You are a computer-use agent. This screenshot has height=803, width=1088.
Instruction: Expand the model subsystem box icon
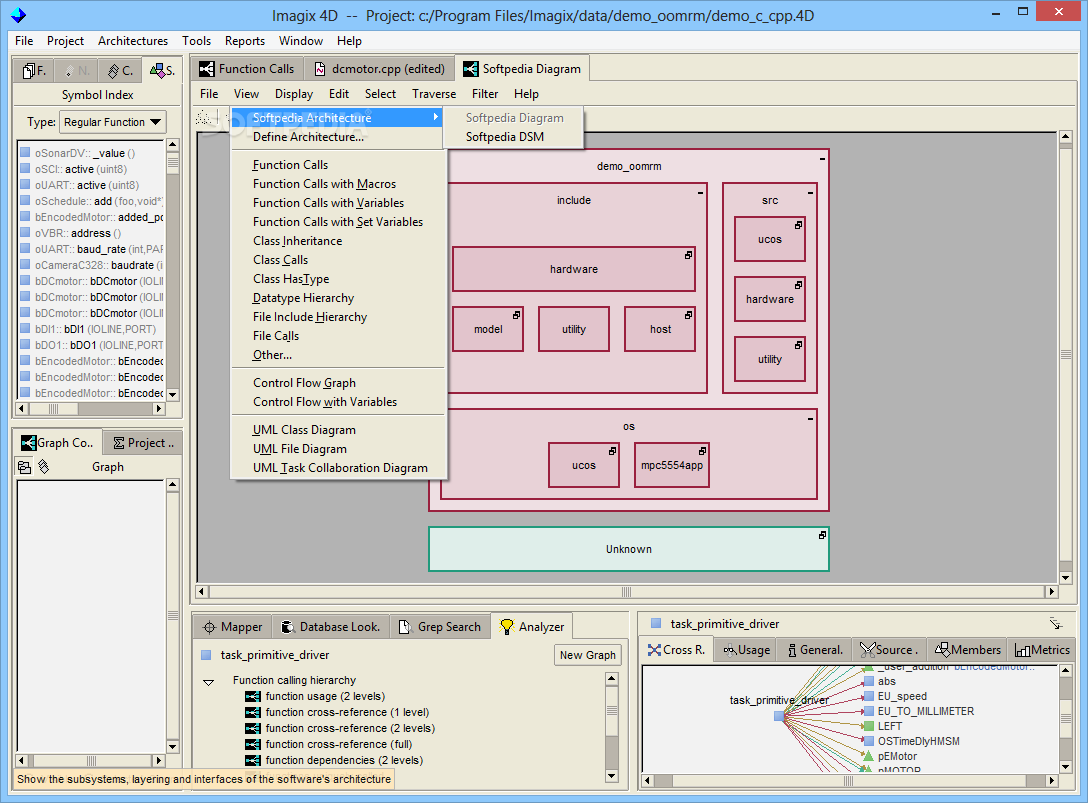coord(516,315)
